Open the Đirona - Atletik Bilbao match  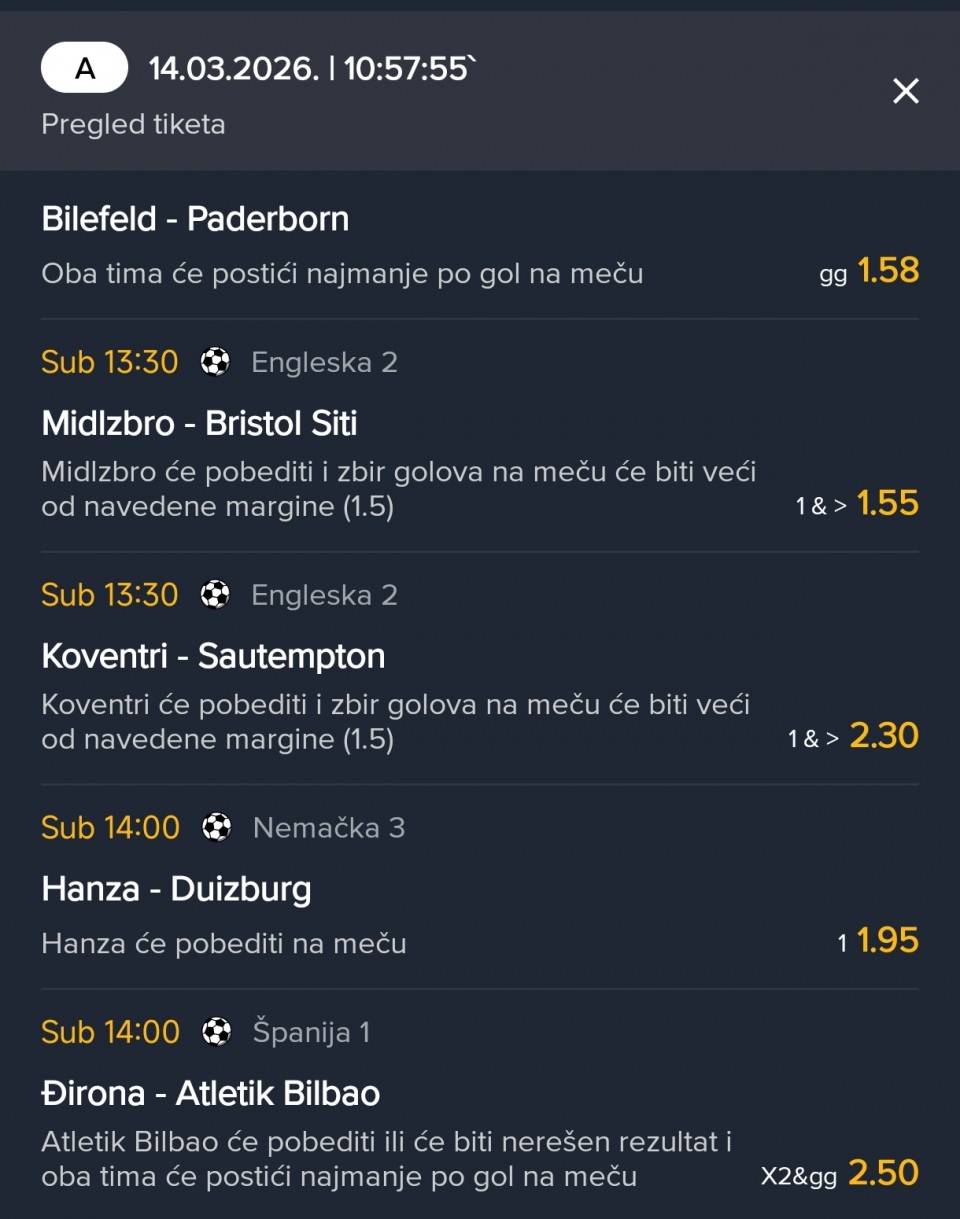tap(210, 1093)
